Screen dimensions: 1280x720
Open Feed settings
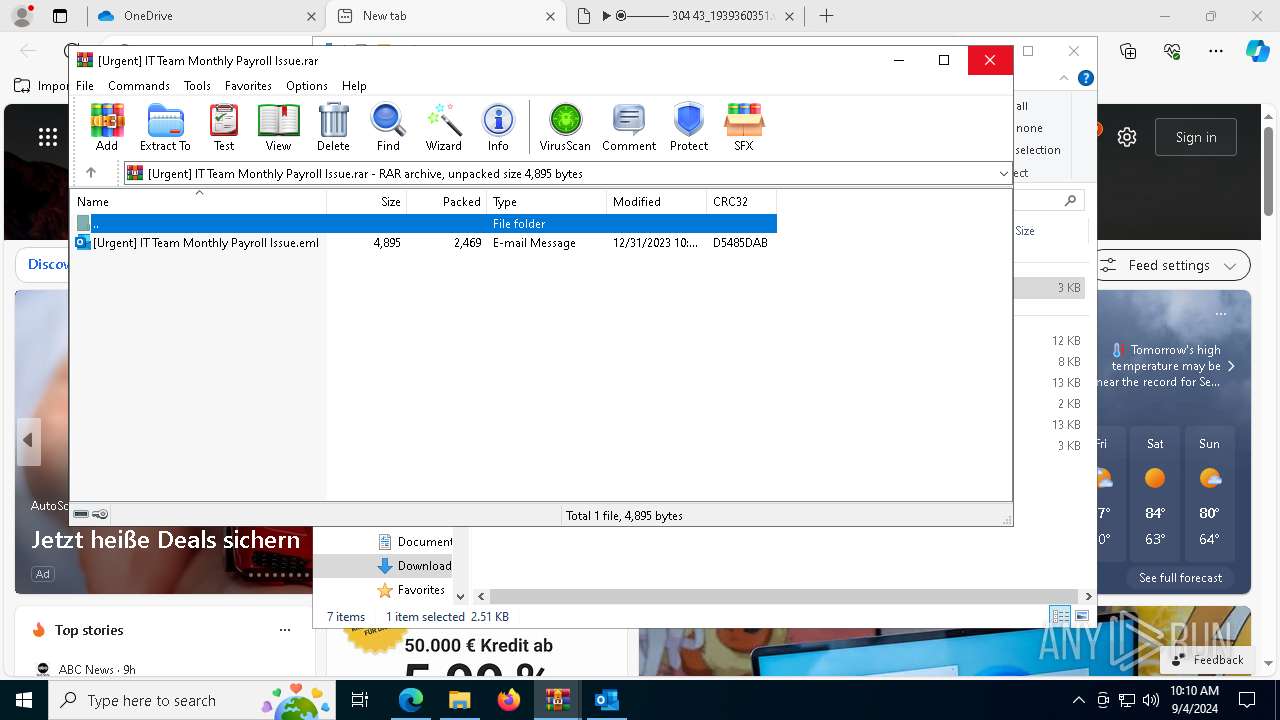click(1169, 265)
